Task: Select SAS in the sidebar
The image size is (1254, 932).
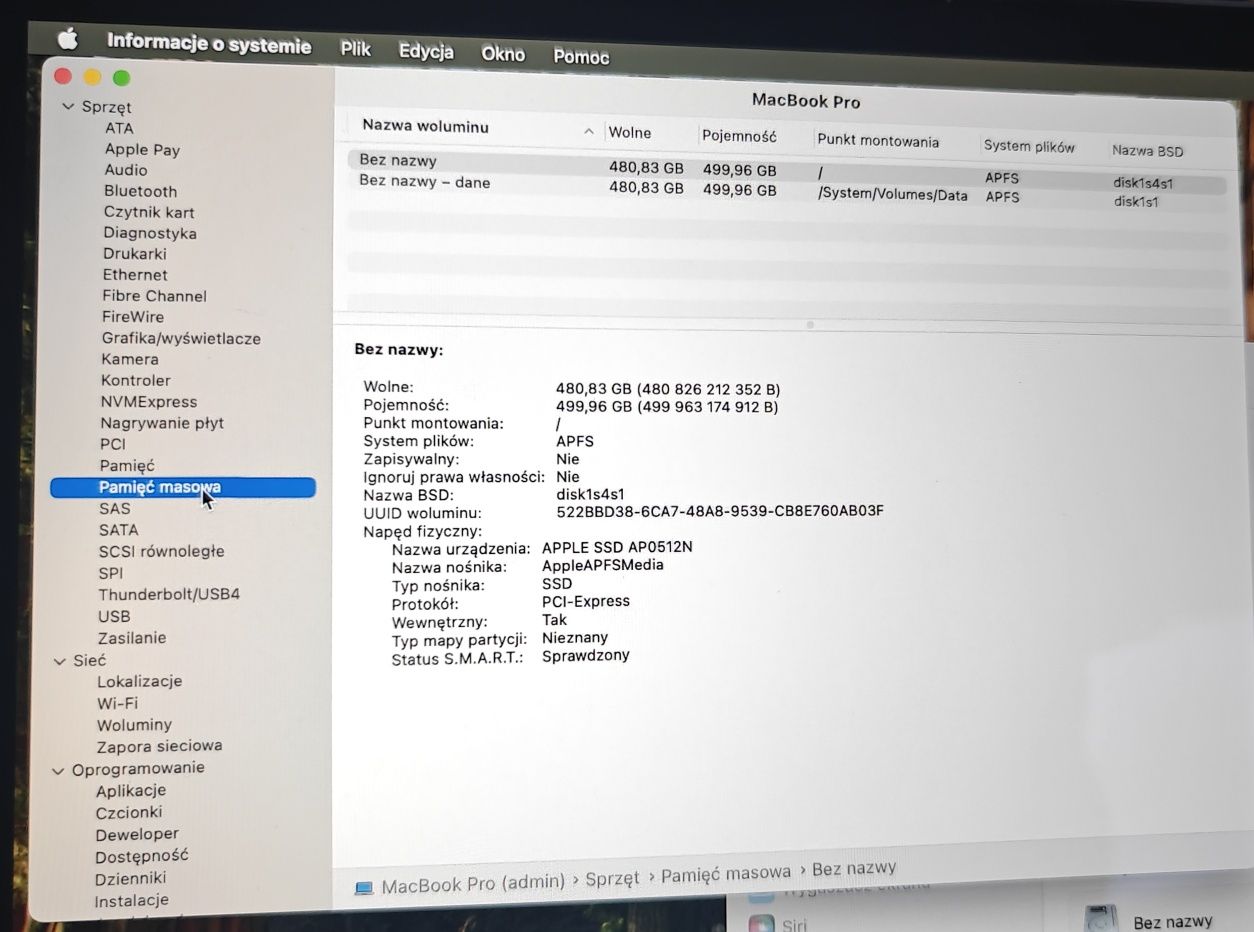Action: click(x=114, y=509)
